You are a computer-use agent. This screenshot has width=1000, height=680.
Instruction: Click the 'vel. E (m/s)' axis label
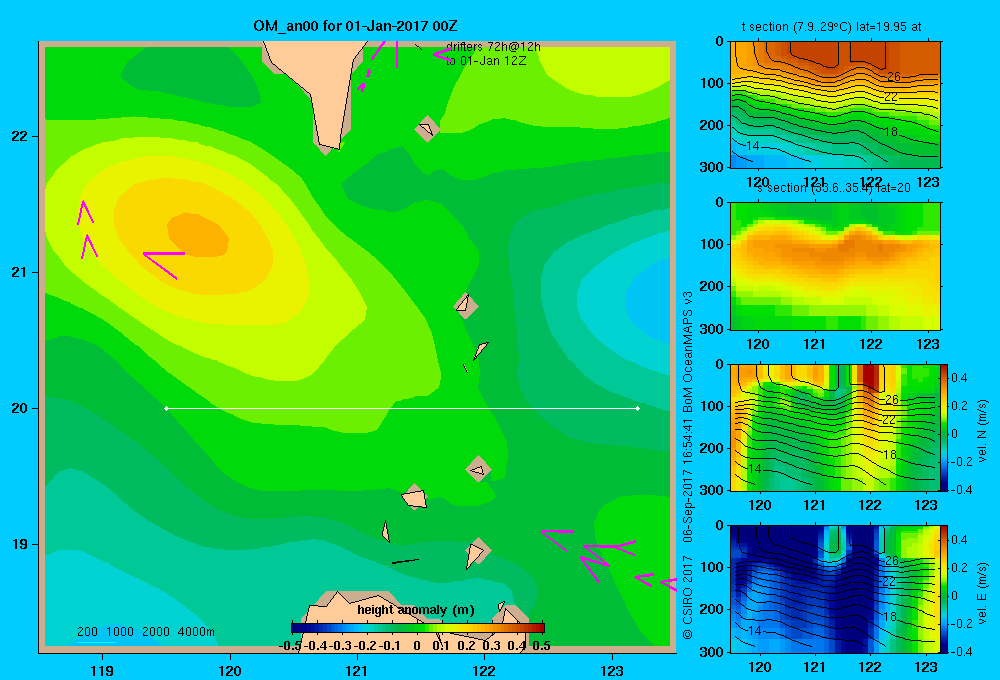(x=982, y=593)
